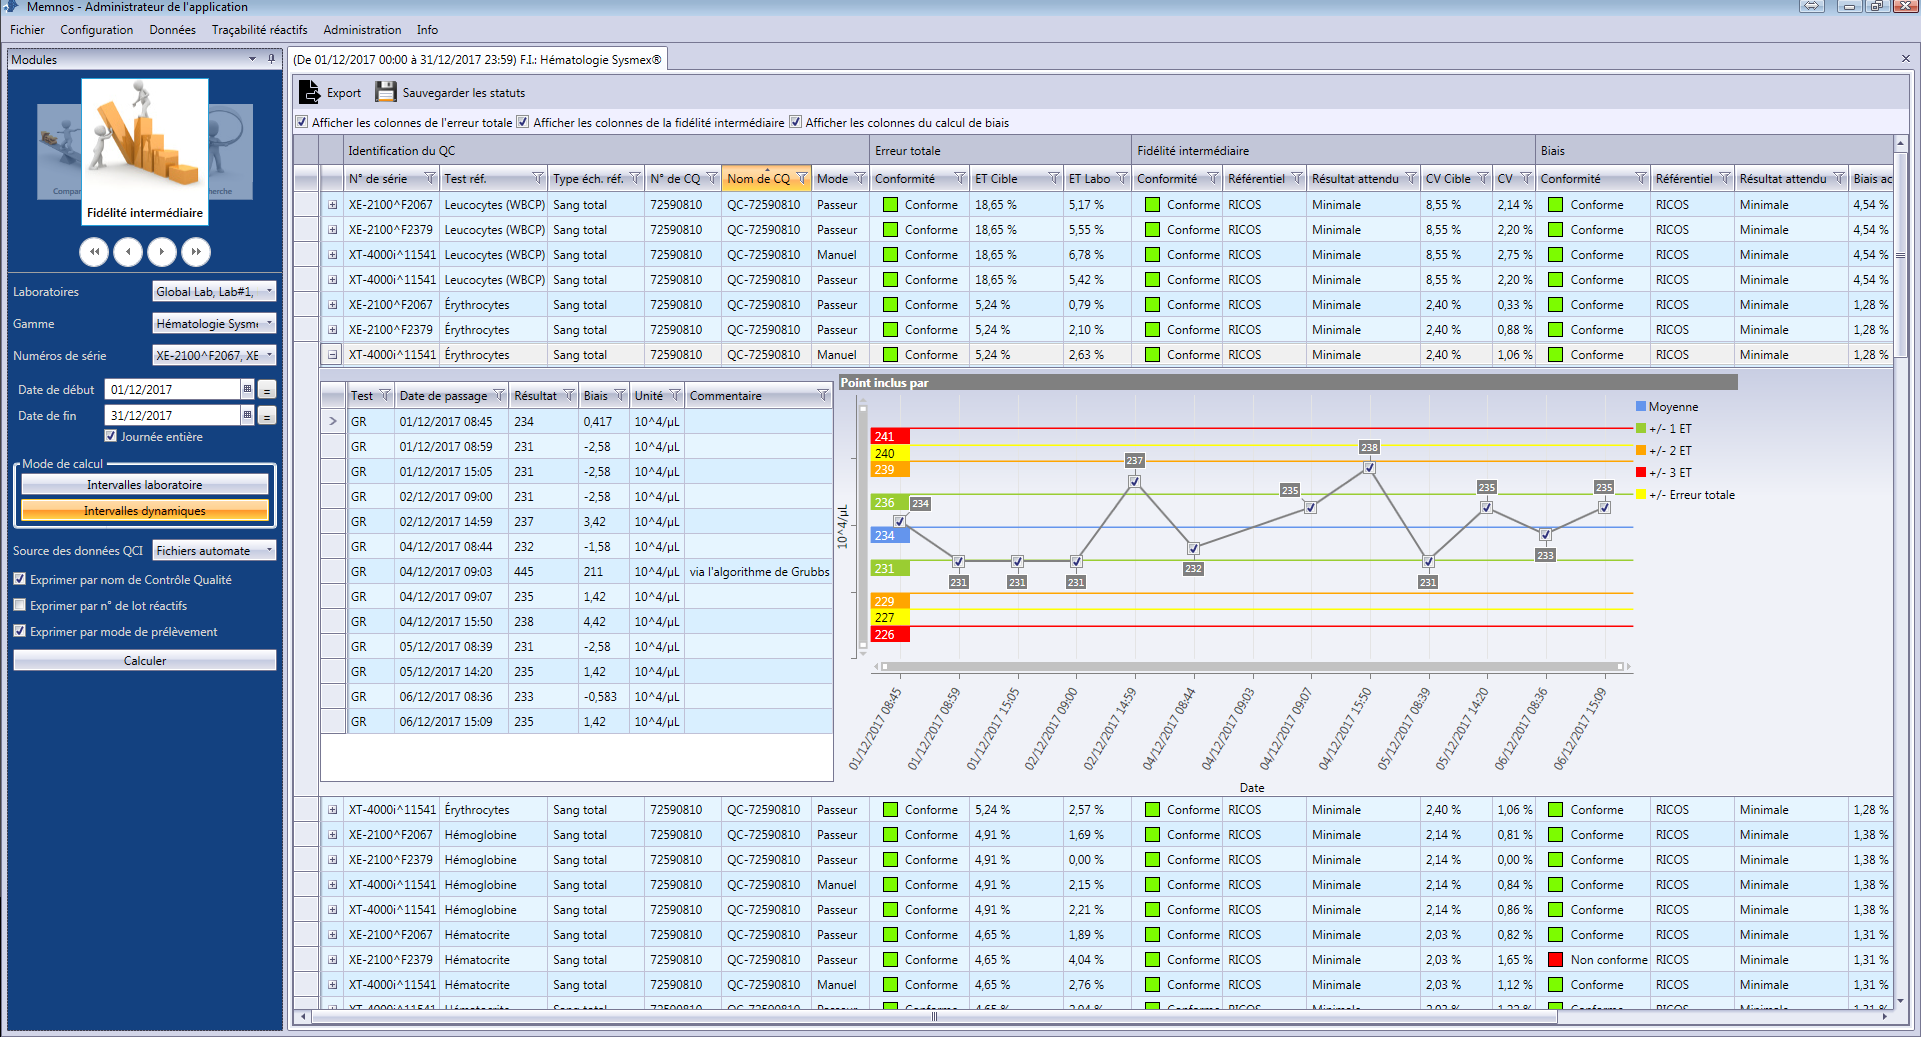Expand first XE-2100^F2067 Leucocytes row
1921x1037 pixels.
pos(333,204)
